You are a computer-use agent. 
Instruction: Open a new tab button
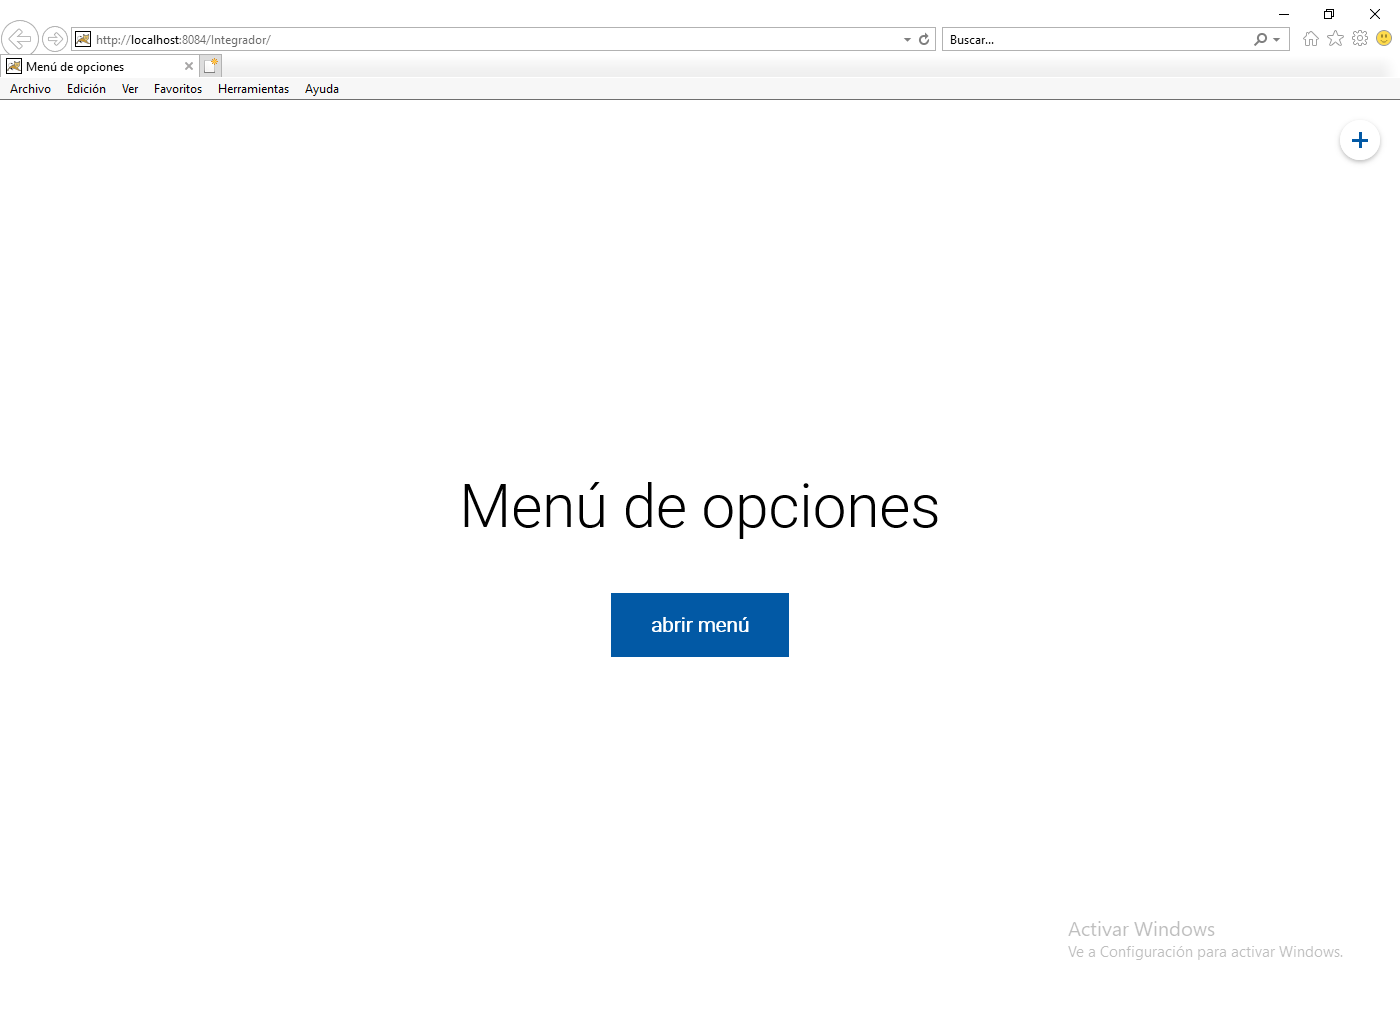click(x=210, y=66)
